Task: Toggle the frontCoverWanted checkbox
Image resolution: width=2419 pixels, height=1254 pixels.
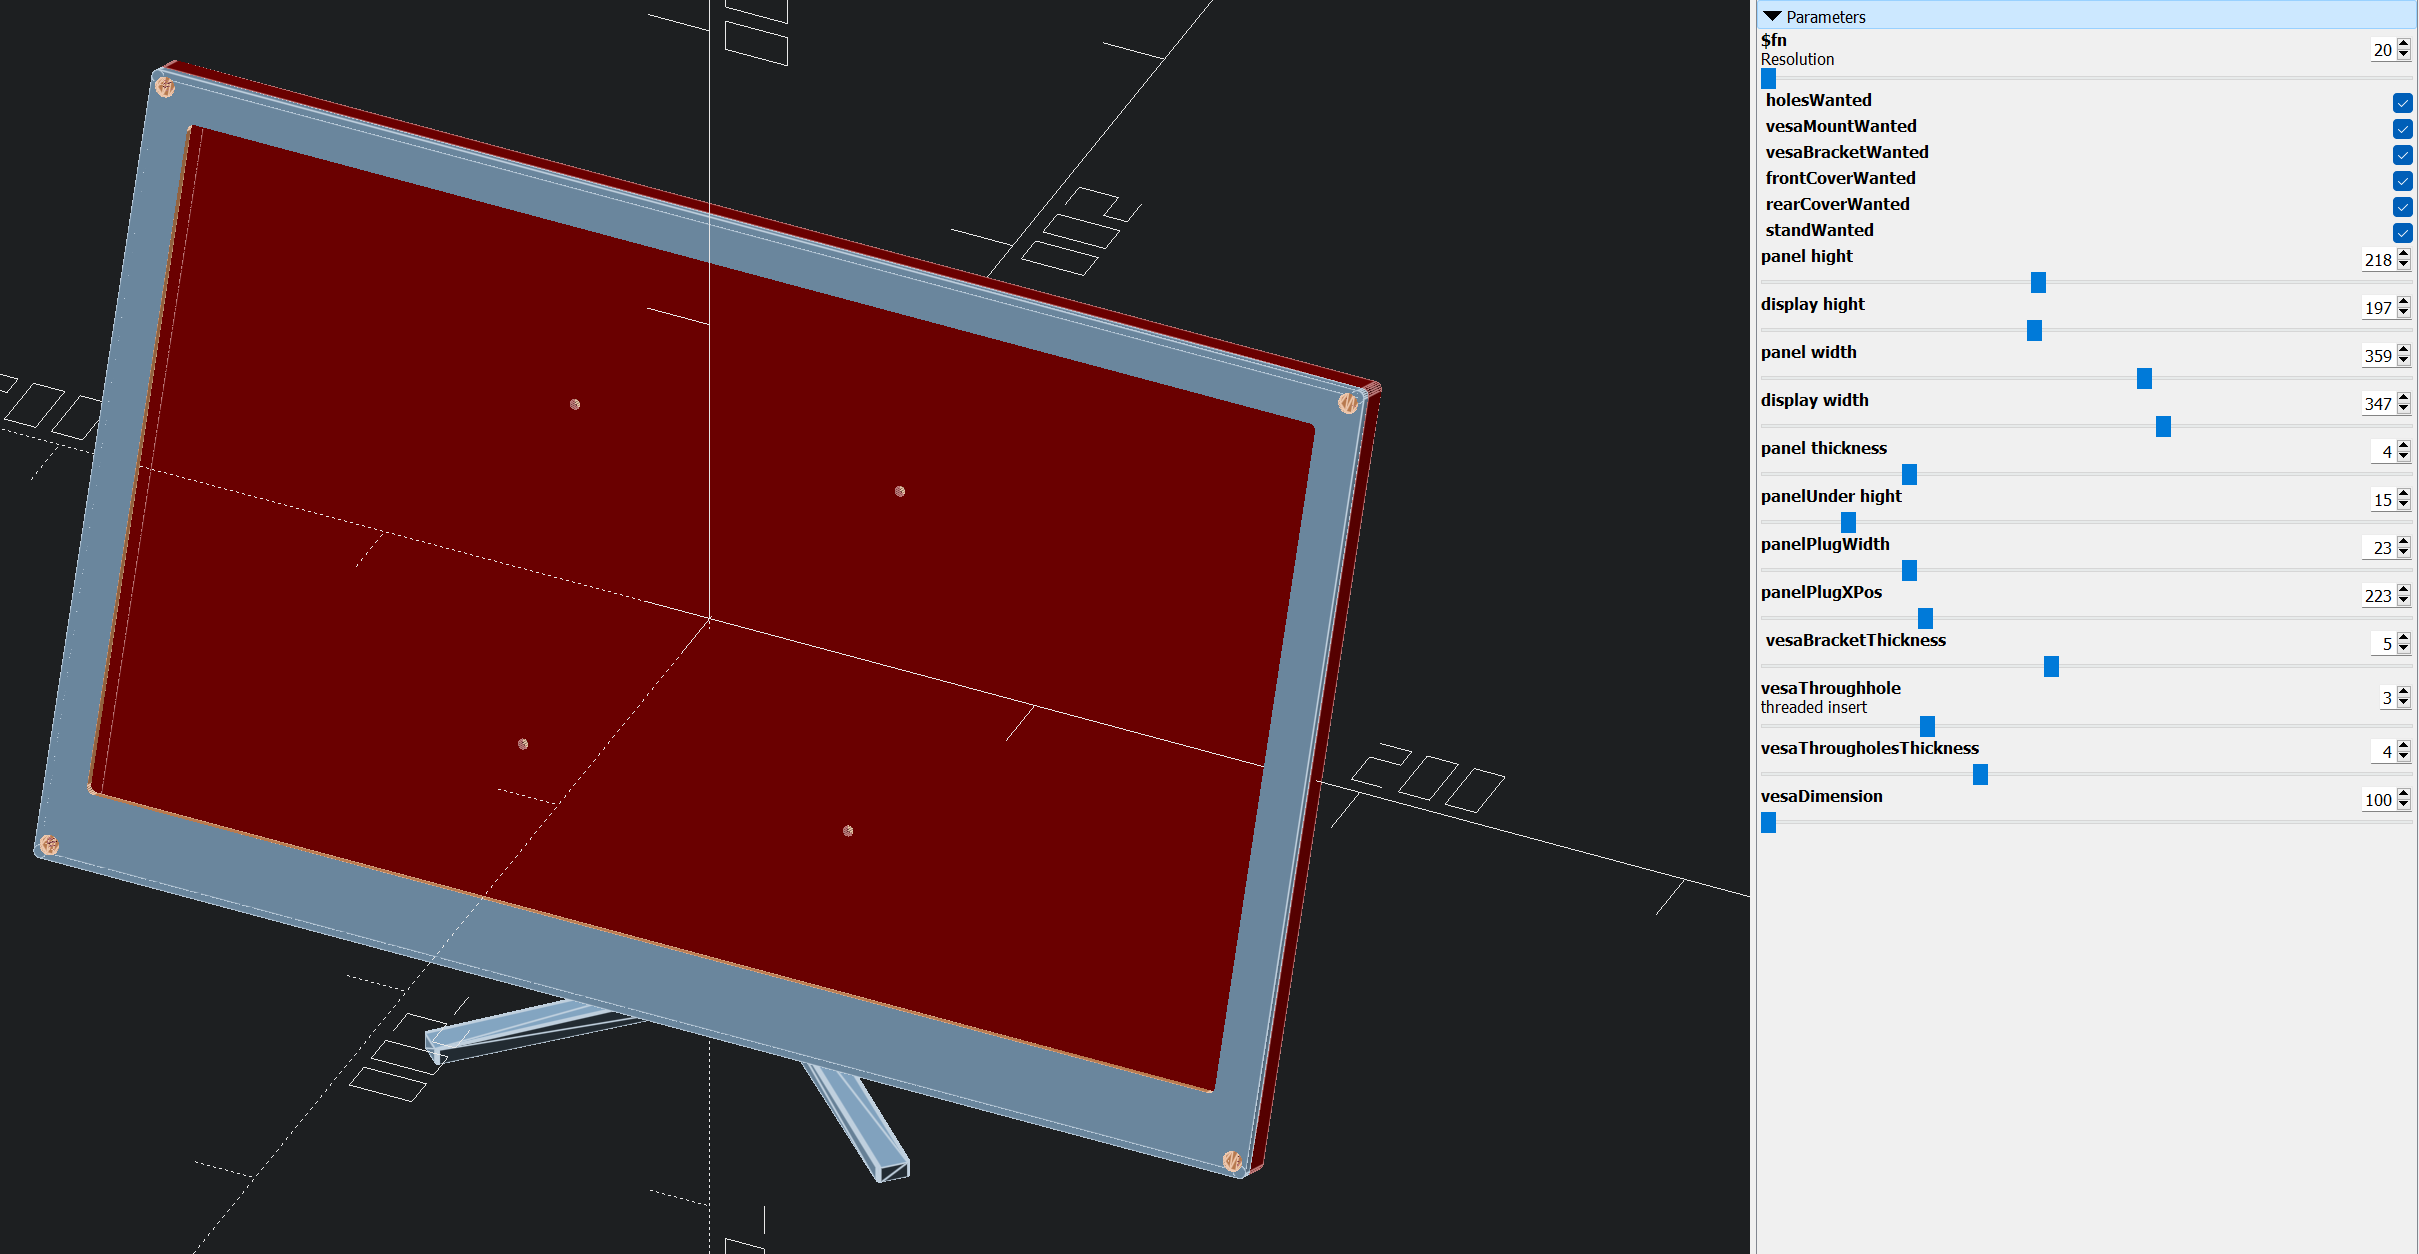Action: [x=2402, y=181]
